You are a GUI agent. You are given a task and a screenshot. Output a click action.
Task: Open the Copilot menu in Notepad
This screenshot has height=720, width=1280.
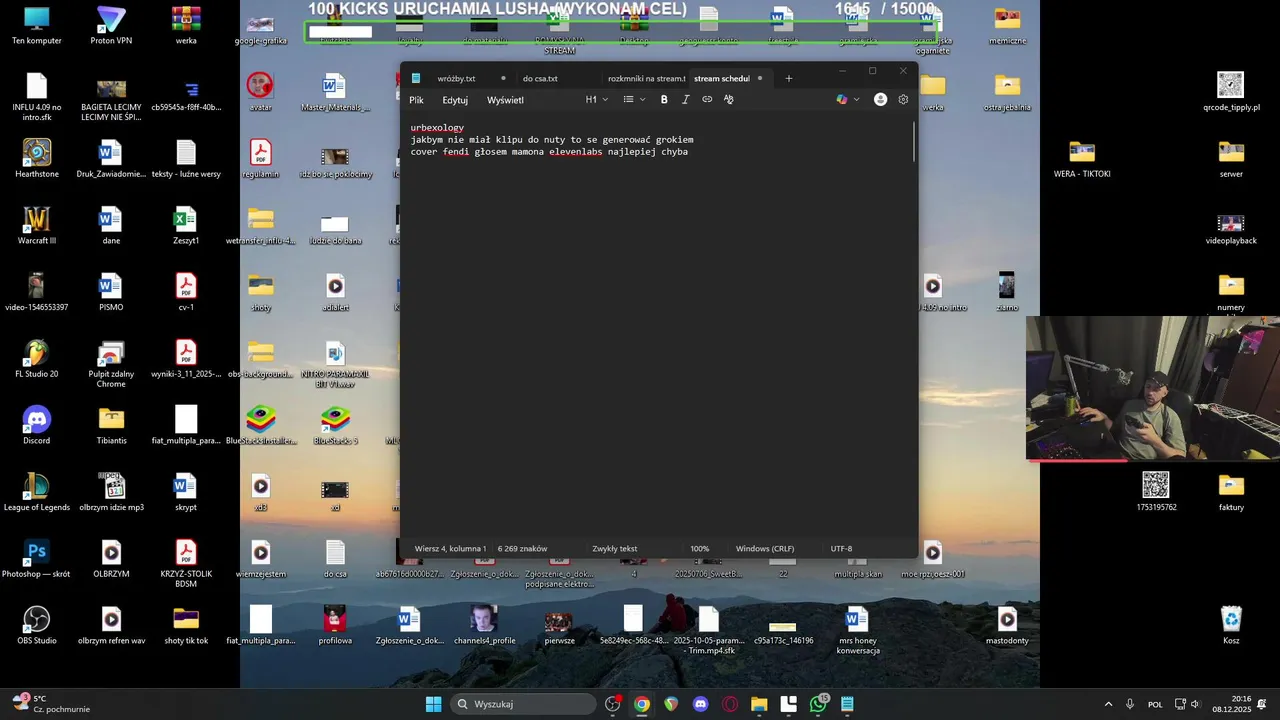842,100
